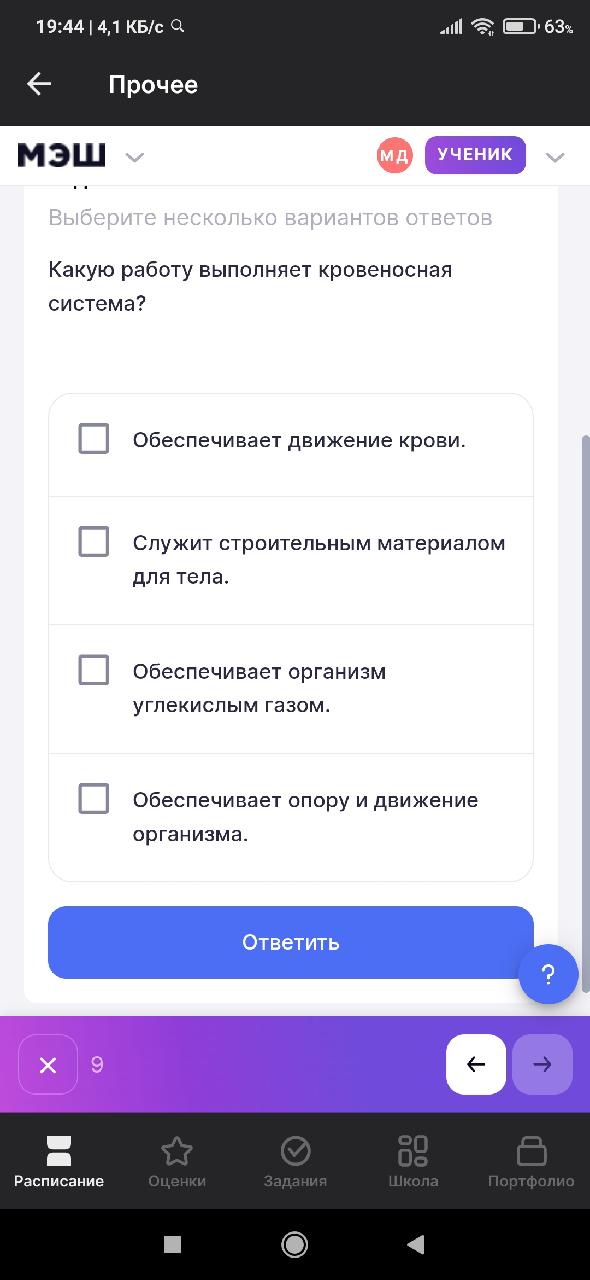Tap the back arrow beside Прочее

point(39,85)
